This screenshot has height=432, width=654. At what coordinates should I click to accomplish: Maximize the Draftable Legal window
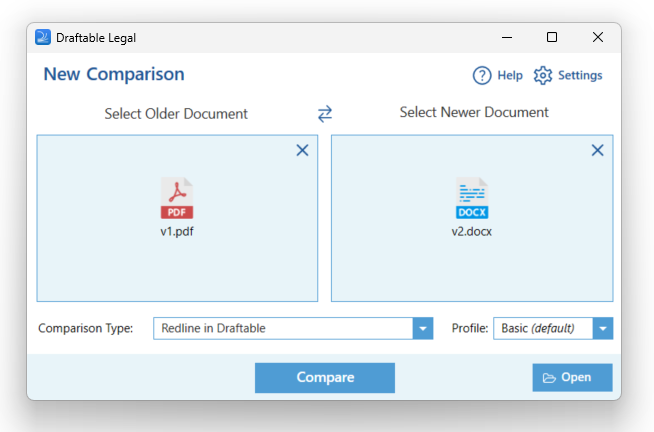click(x=552, y=37)
